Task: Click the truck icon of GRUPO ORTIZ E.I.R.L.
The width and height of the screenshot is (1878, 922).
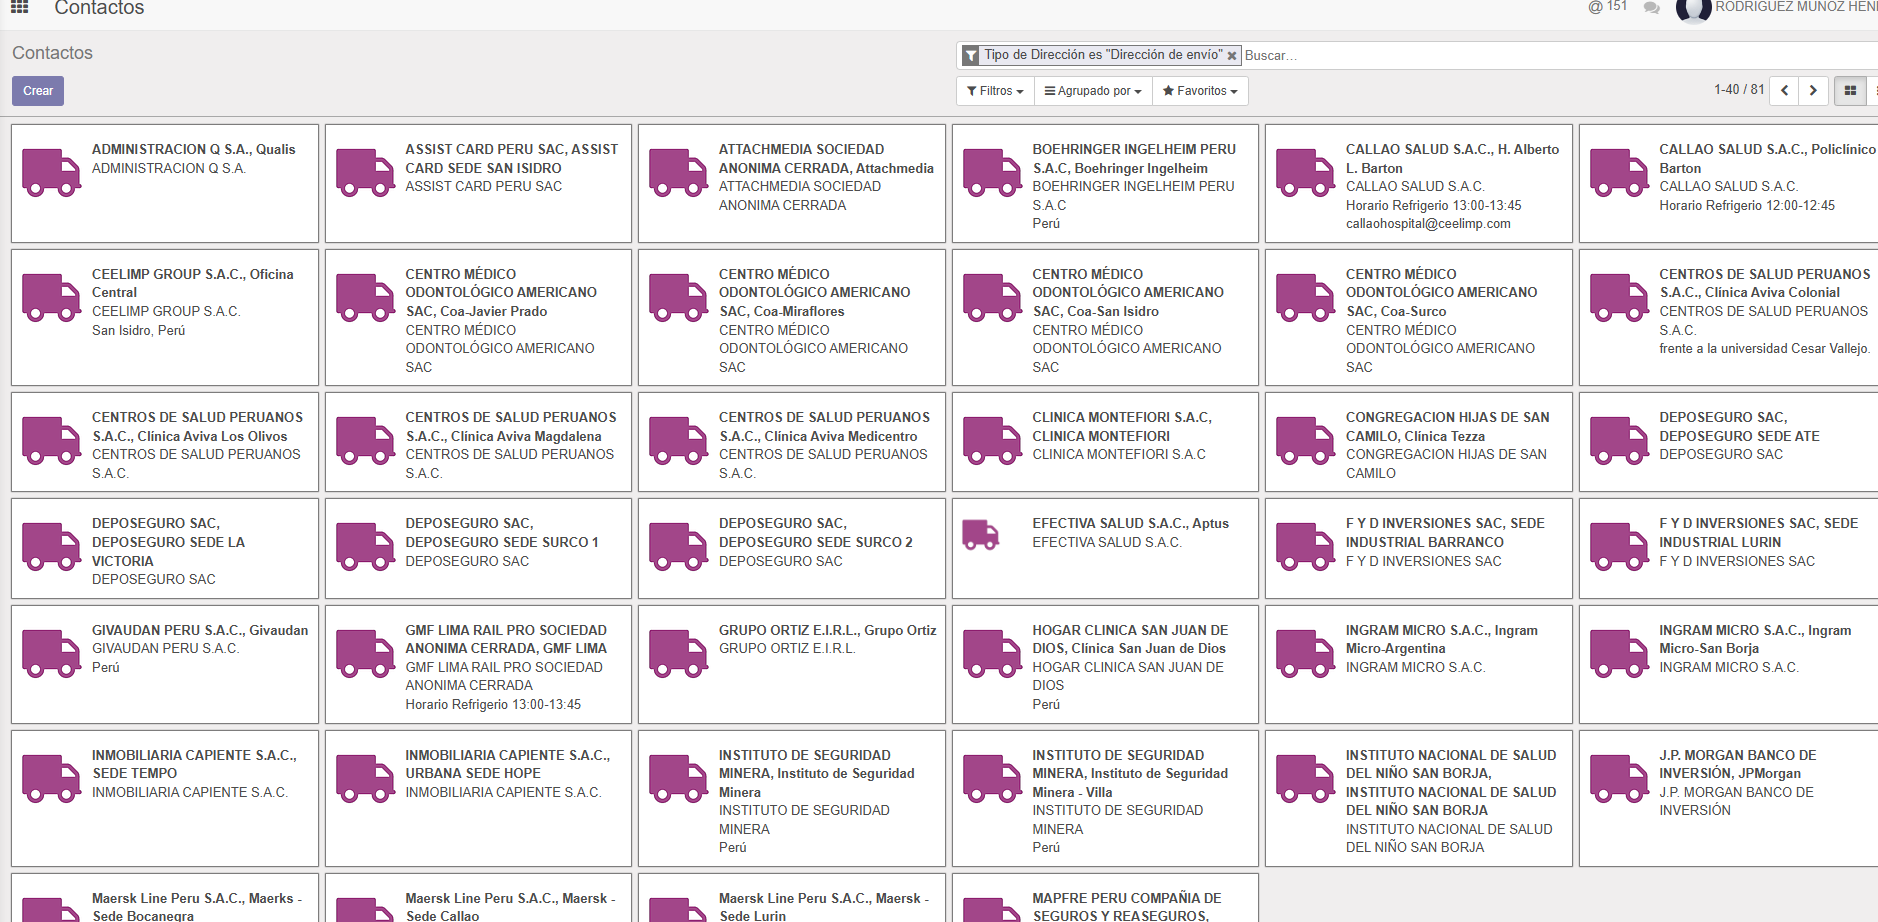Action: point(679,654)
